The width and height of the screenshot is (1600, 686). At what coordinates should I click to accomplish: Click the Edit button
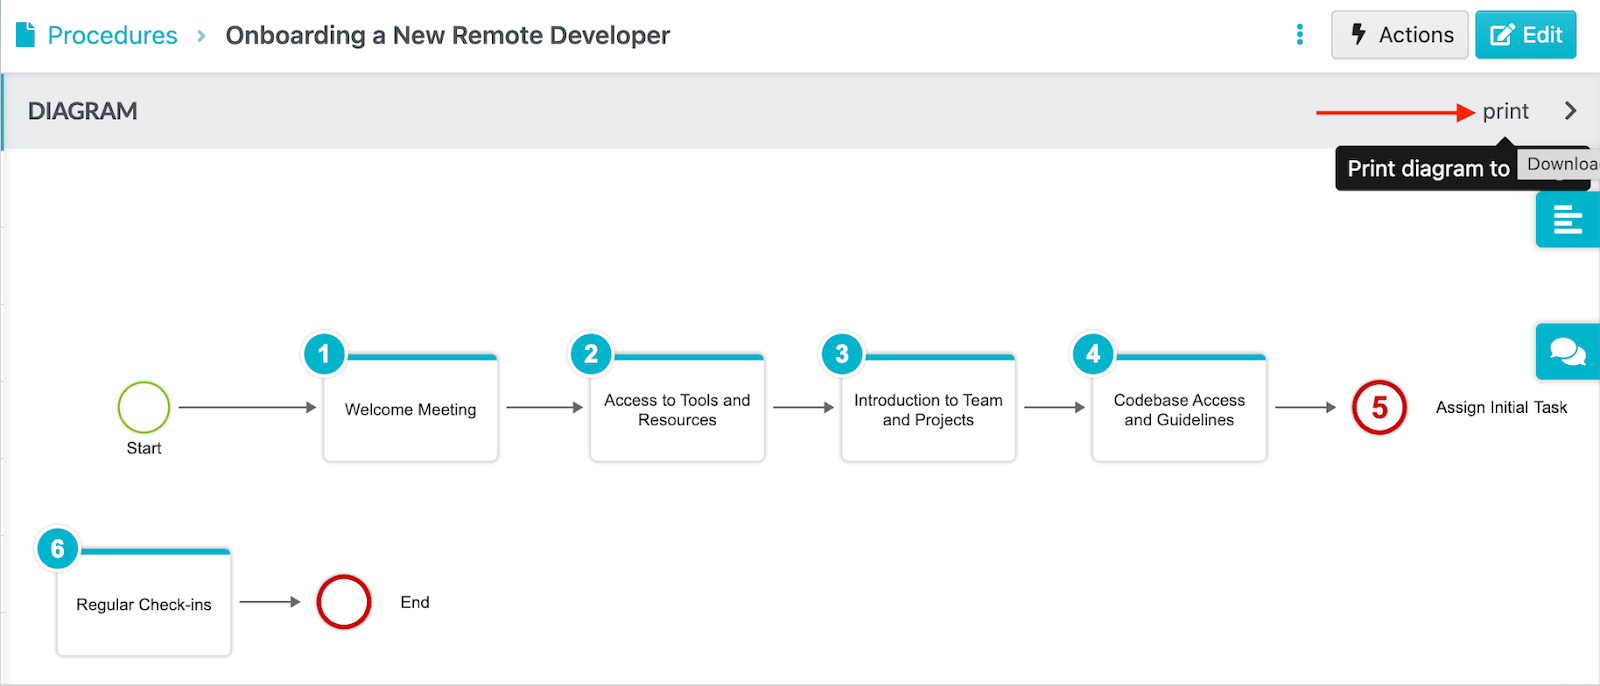1525,35
